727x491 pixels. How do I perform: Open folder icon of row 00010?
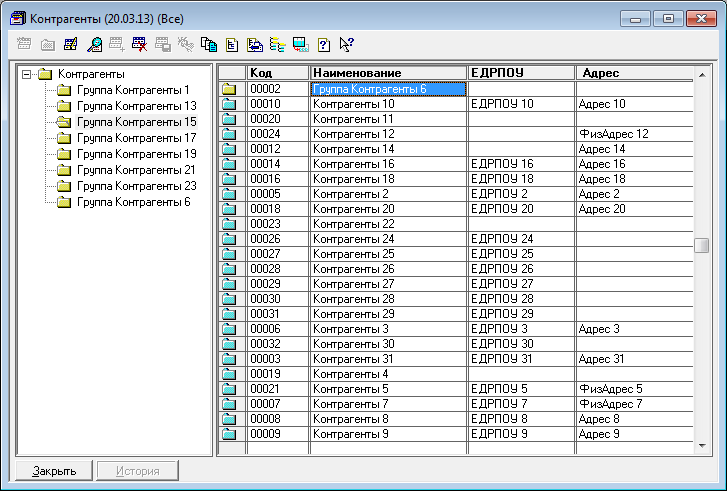click(231, 104)
